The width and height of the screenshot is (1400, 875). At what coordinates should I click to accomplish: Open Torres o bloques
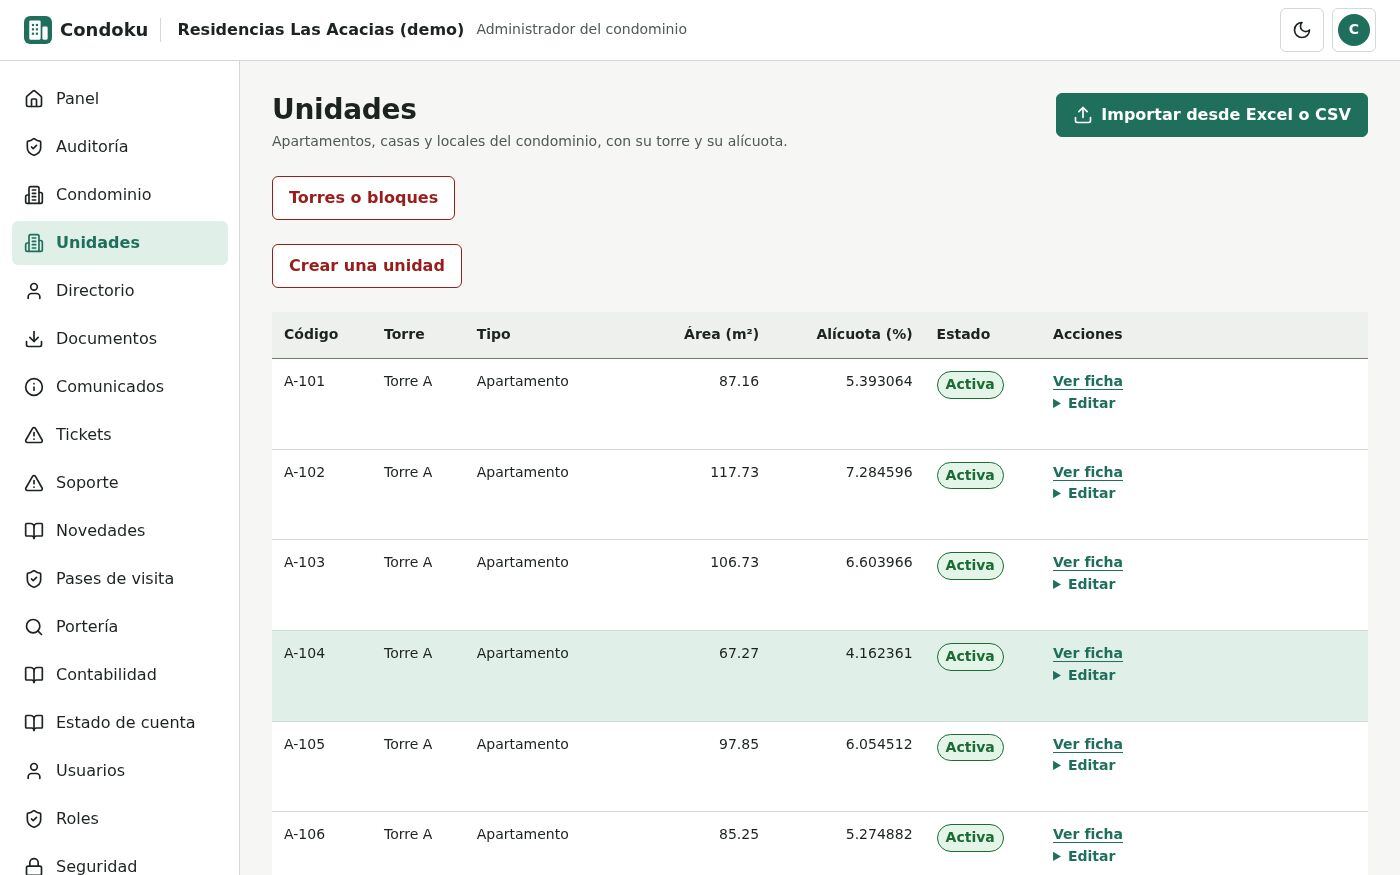pos(363,198)
